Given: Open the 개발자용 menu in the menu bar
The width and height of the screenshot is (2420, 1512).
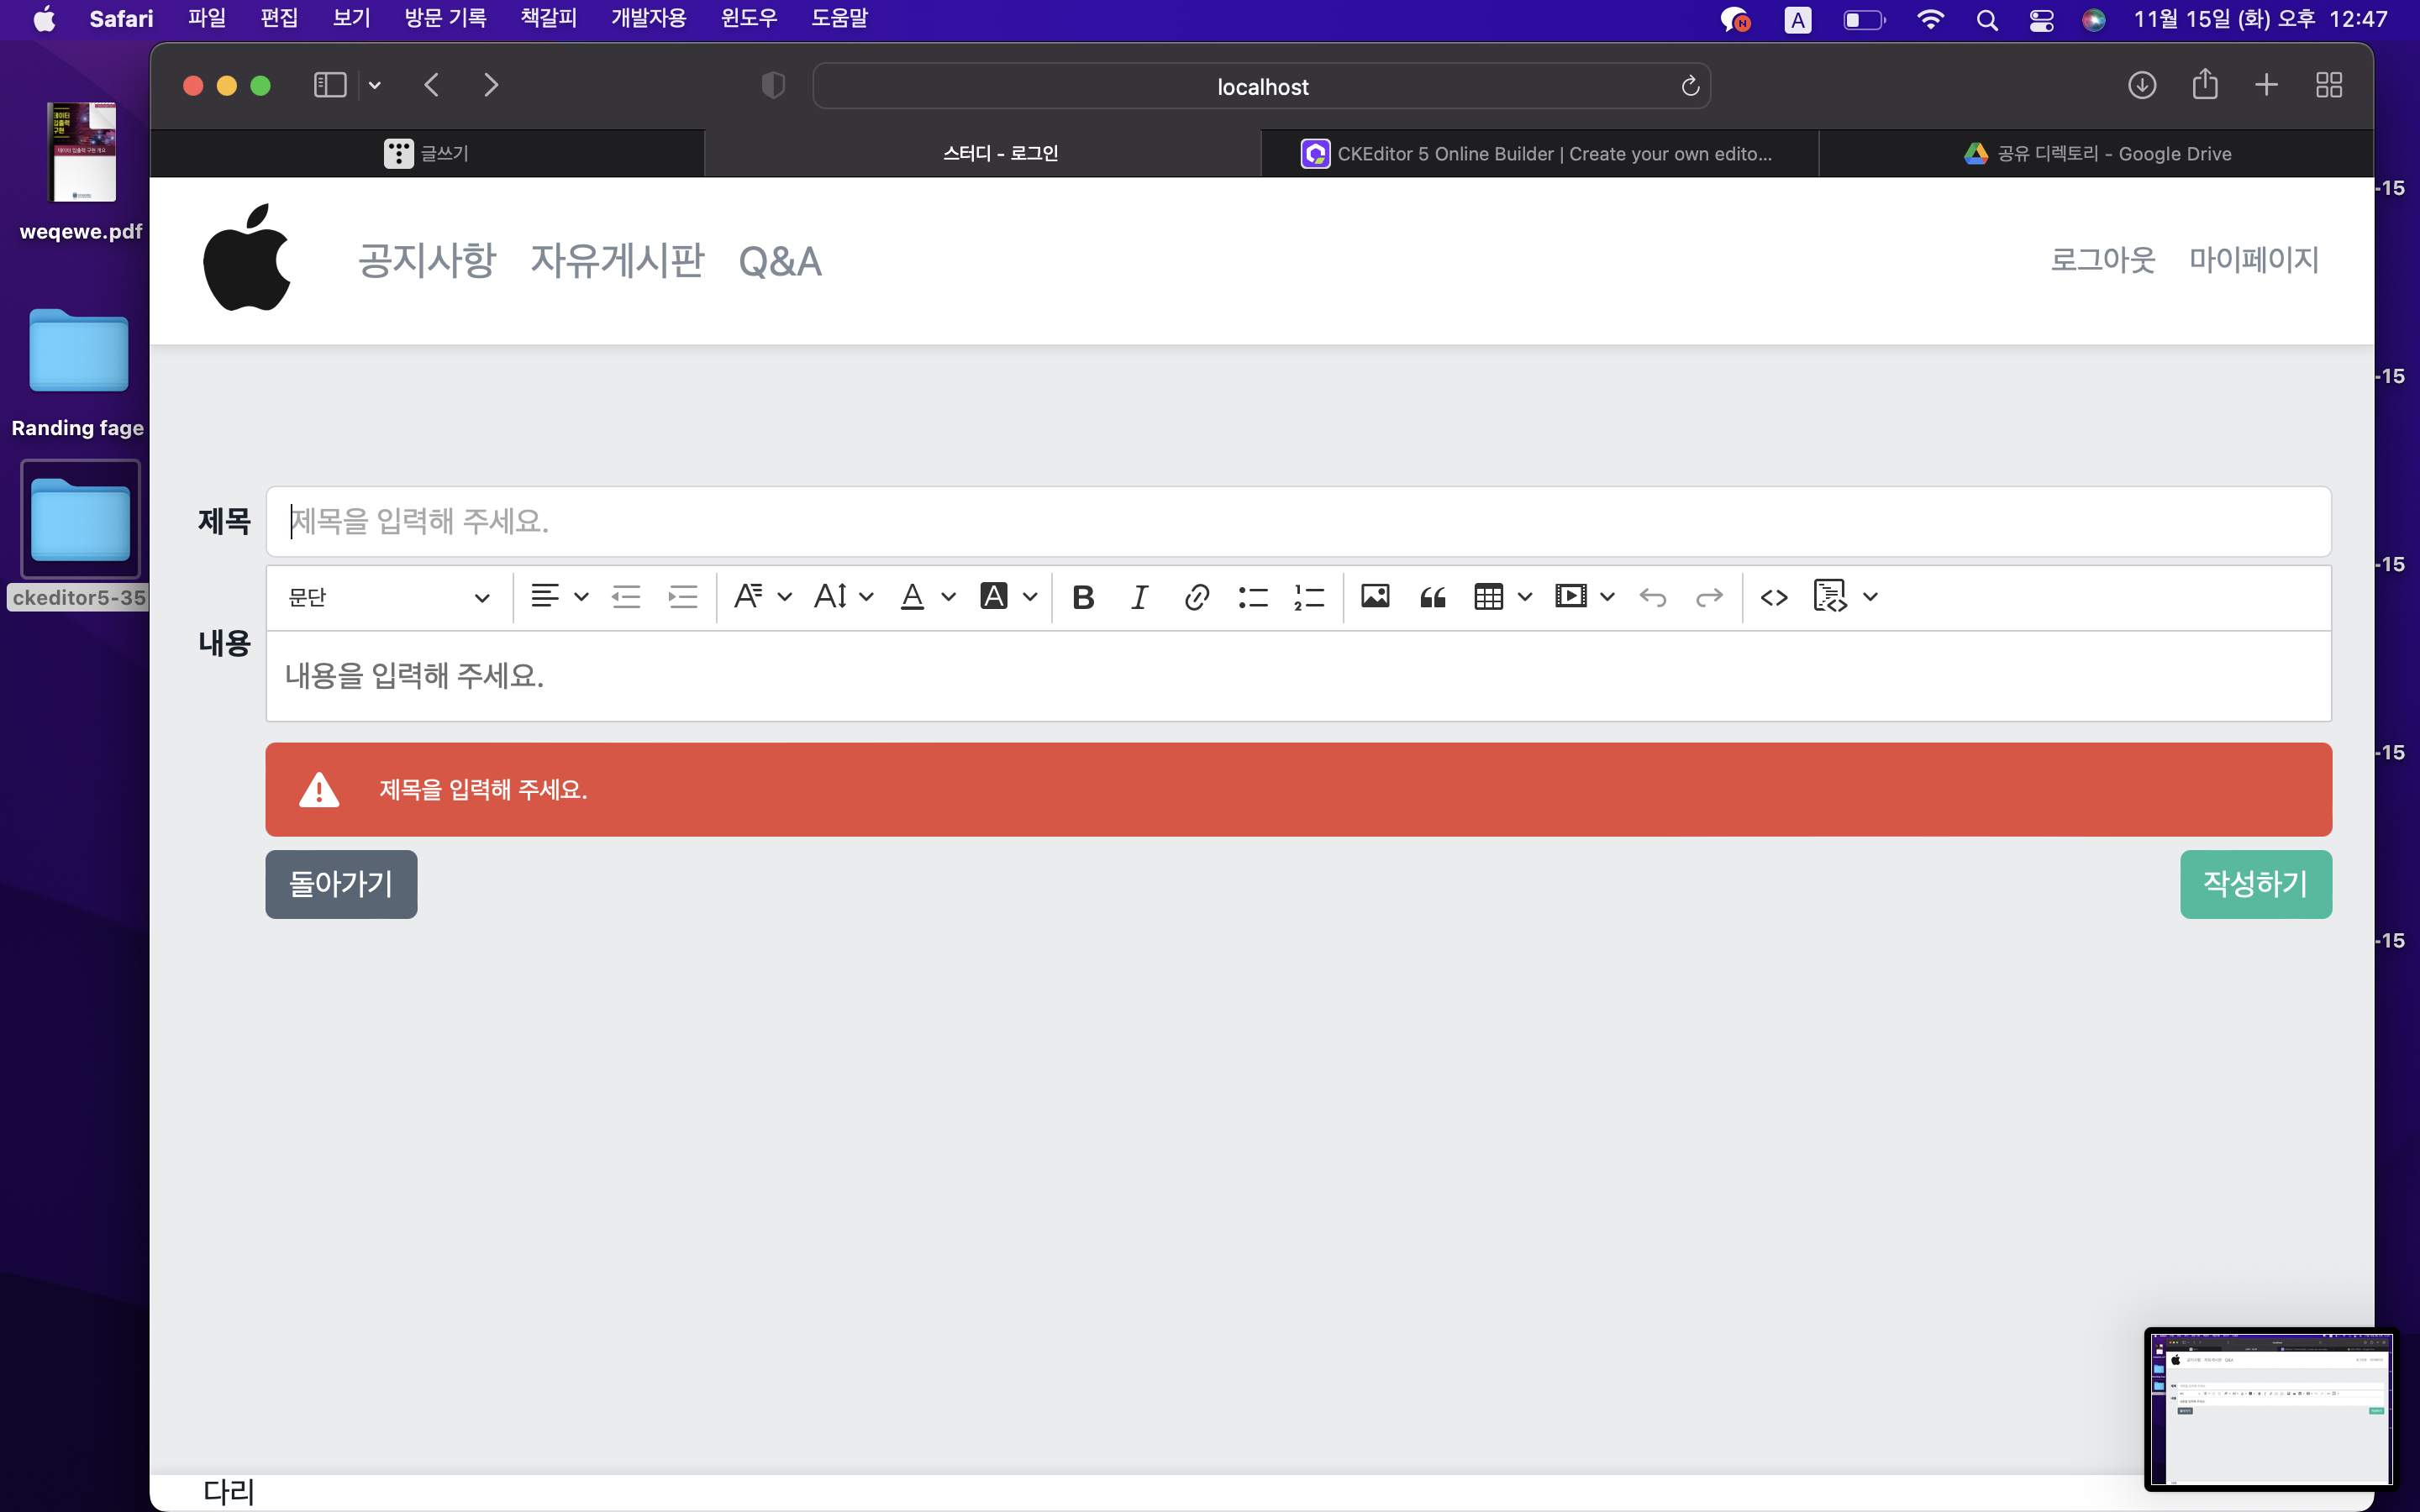Looking at the screenshot, I should click(x=648, y=19).
